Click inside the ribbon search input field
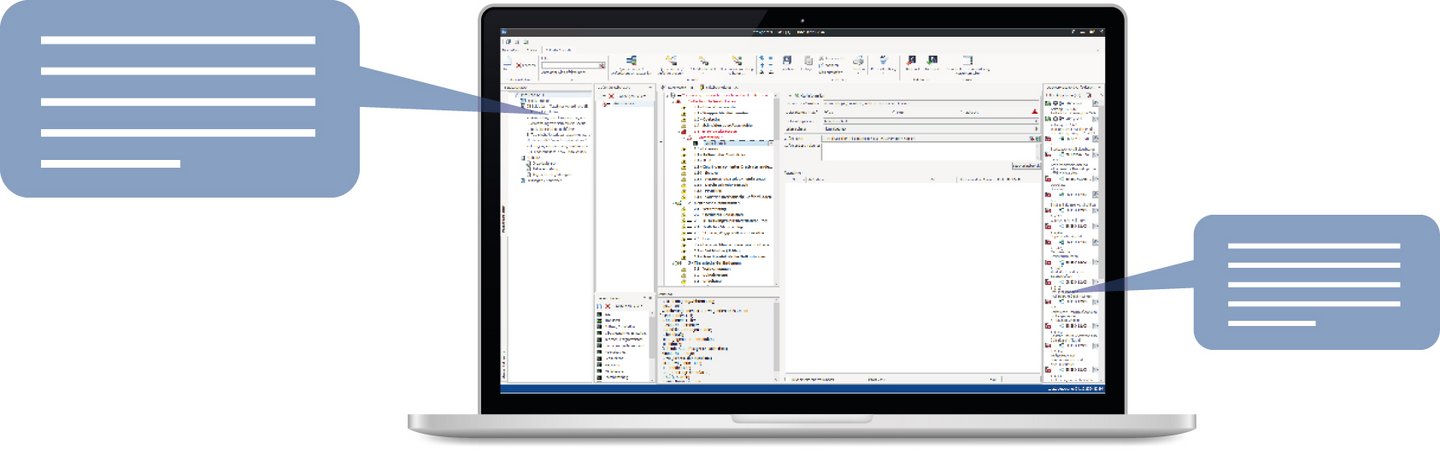Viewport: 1440px width, 462px height. 570,66
